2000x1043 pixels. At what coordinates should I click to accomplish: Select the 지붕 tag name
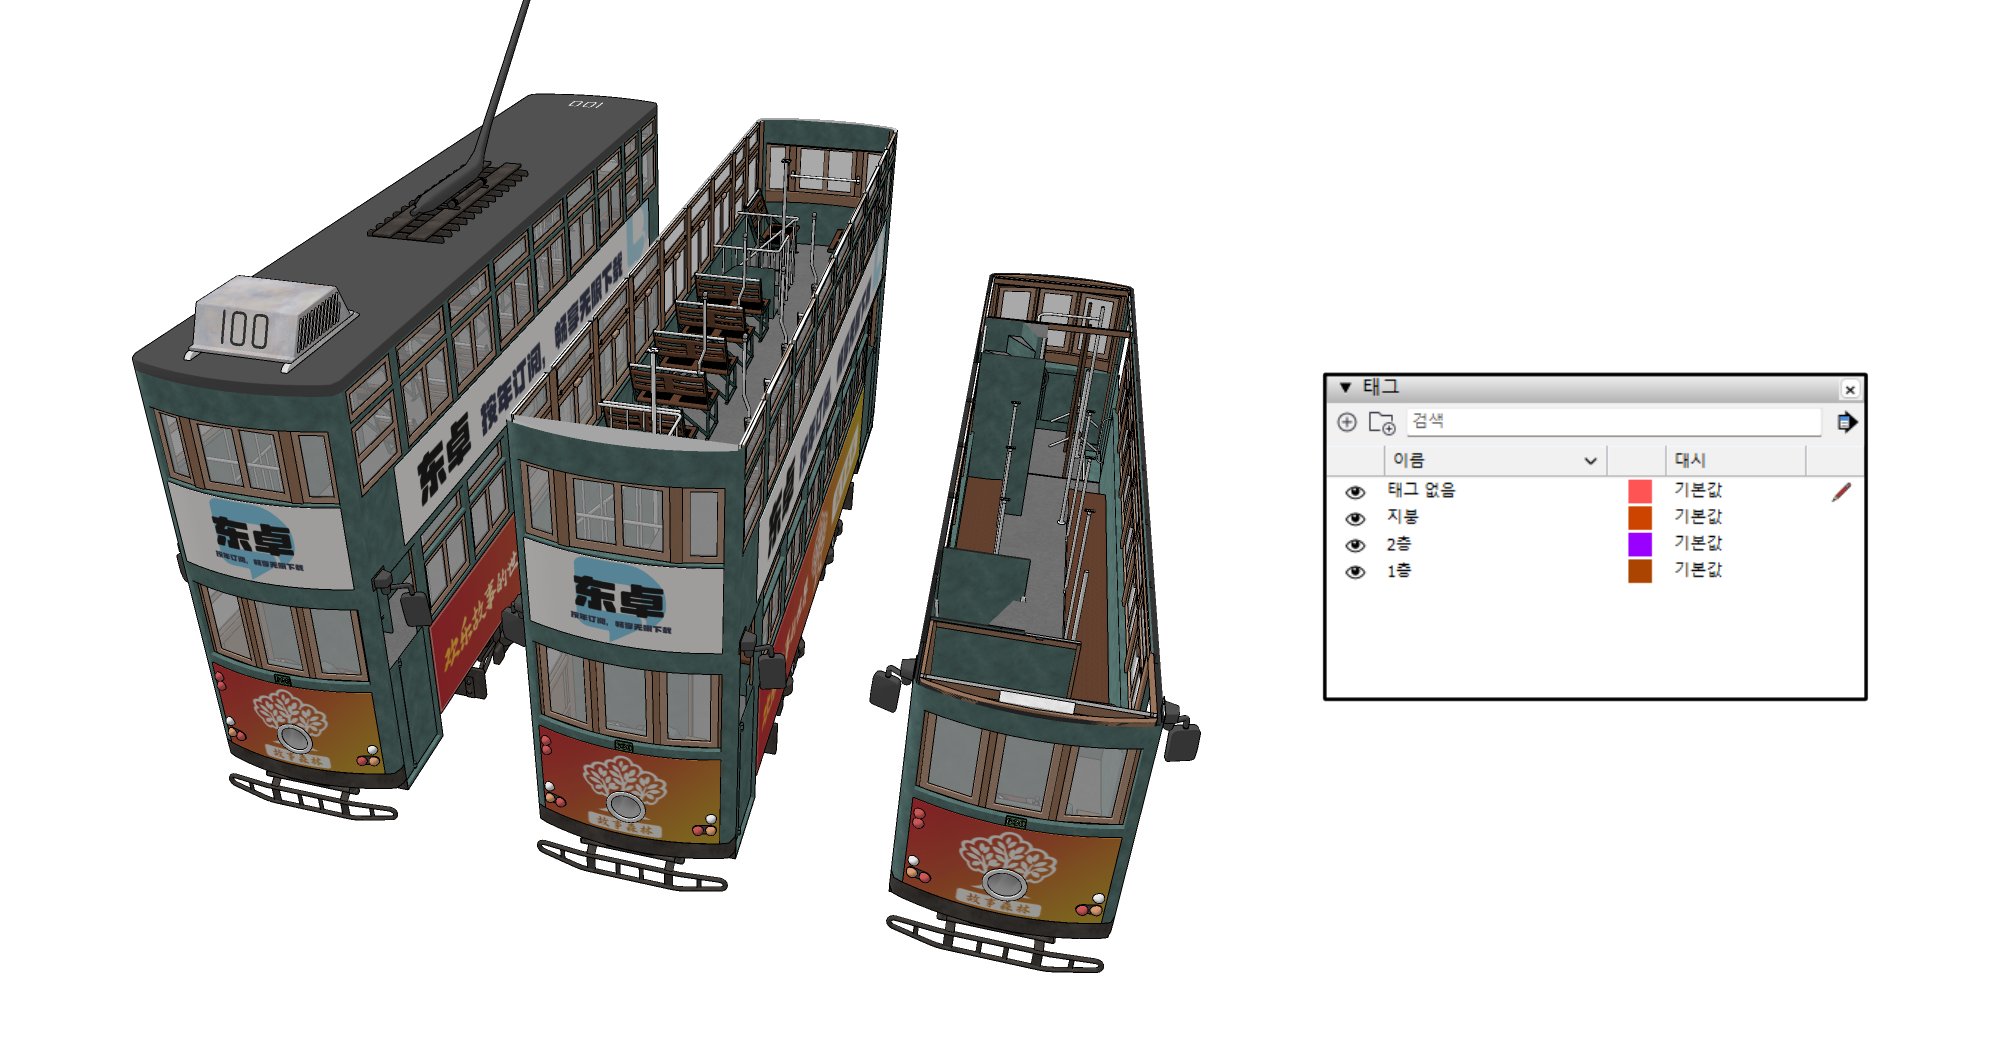[x=1402, y=516]
